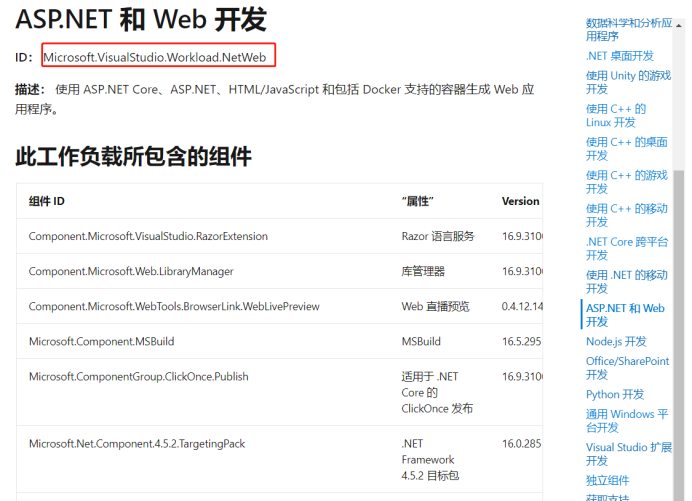This screenshot has height=501, width=692.
Task: Open 'Office/SharePoint 开发' sidebar link
Action: point(627,368)
